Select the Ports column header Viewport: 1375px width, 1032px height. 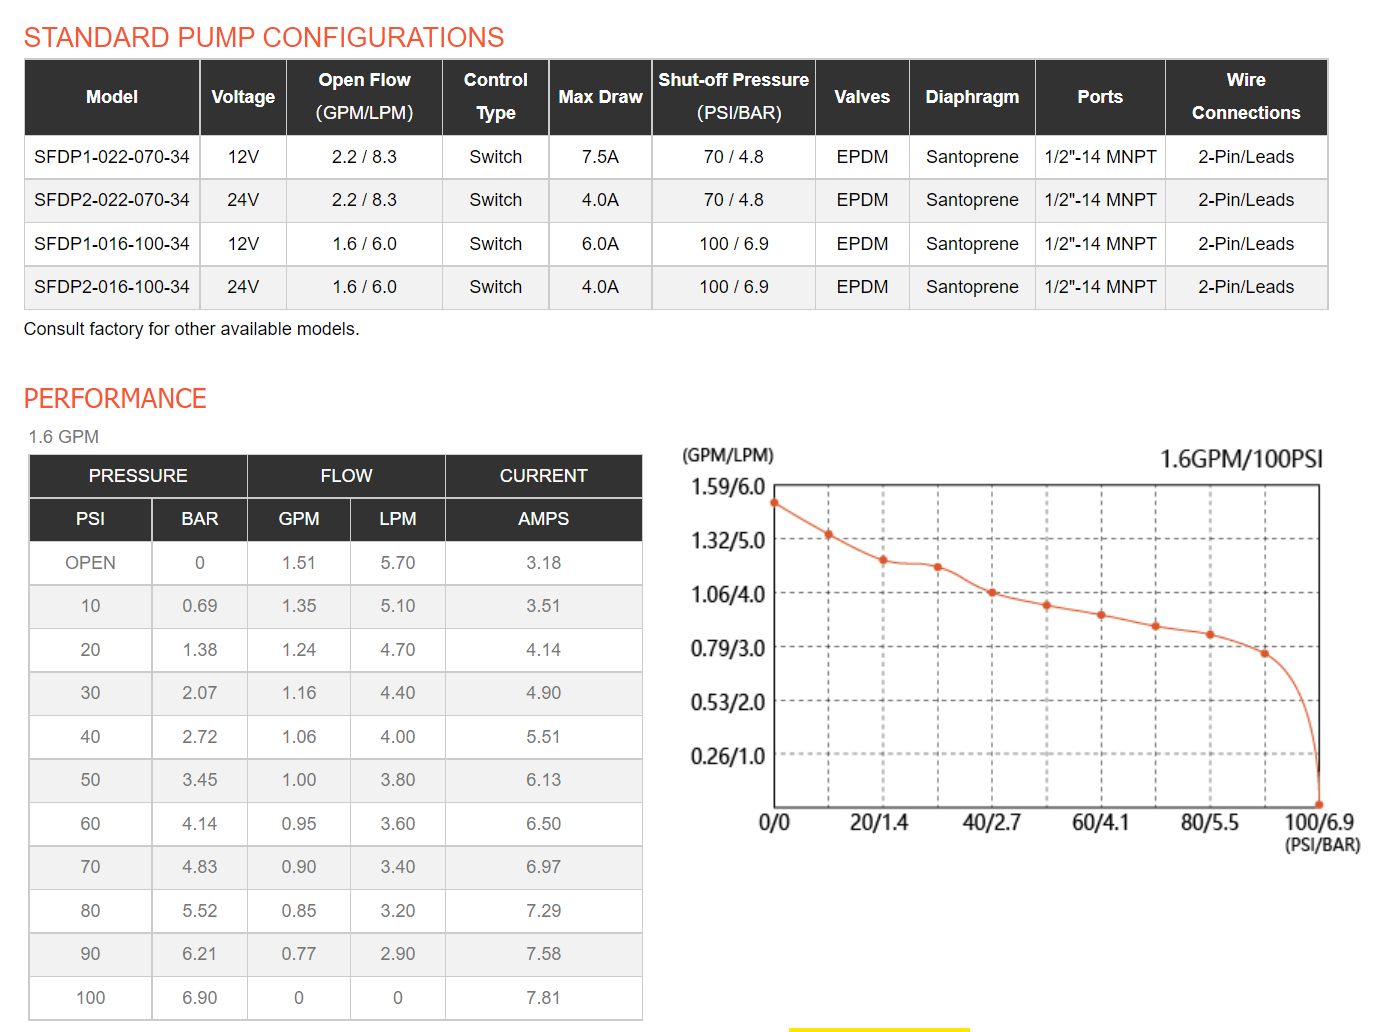point(1100,97)
